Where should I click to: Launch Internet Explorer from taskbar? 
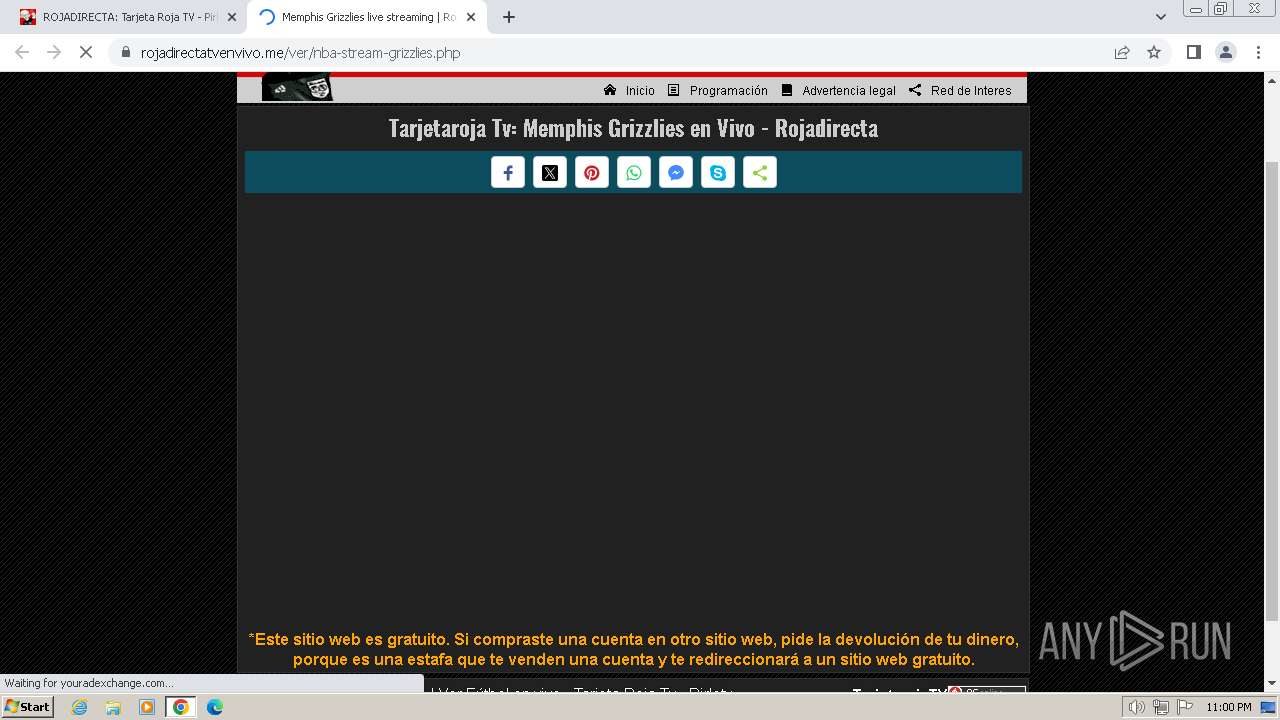[80, 707]
